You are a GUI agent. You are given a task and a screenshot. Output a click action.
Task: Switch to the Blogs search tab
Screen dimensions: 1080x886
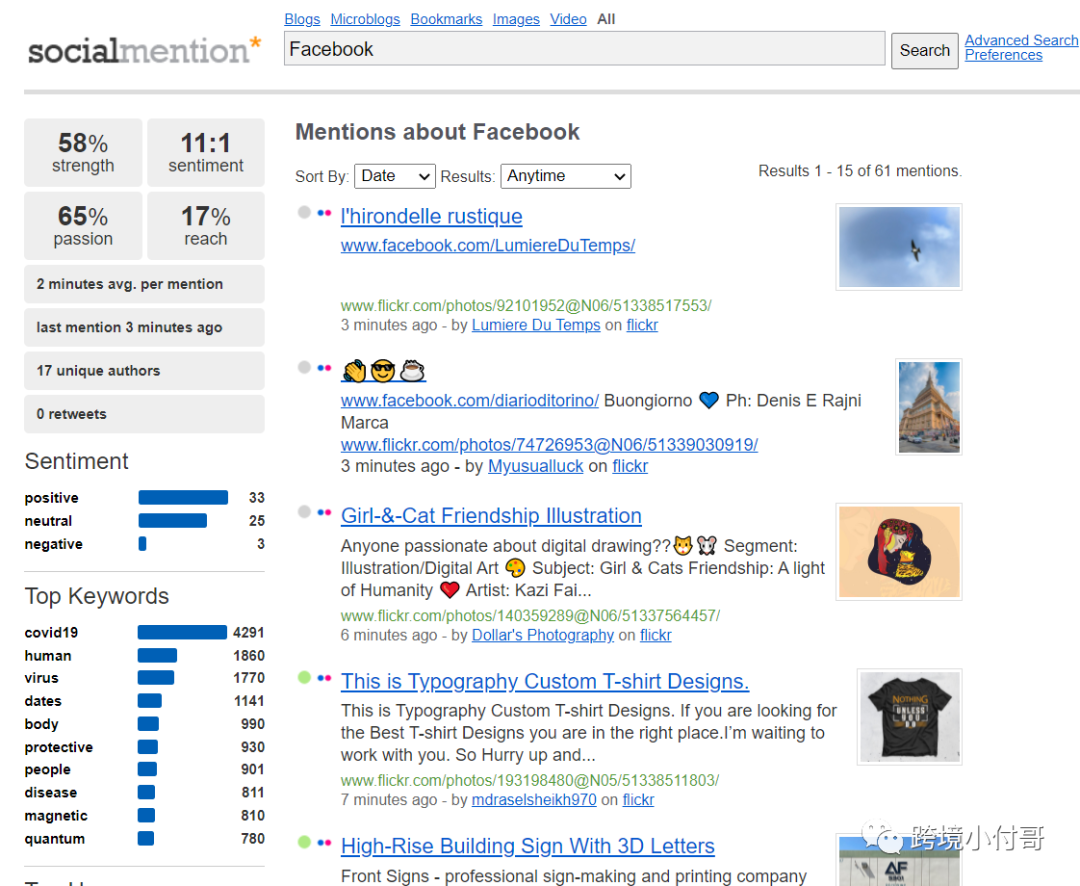[302, 19]
